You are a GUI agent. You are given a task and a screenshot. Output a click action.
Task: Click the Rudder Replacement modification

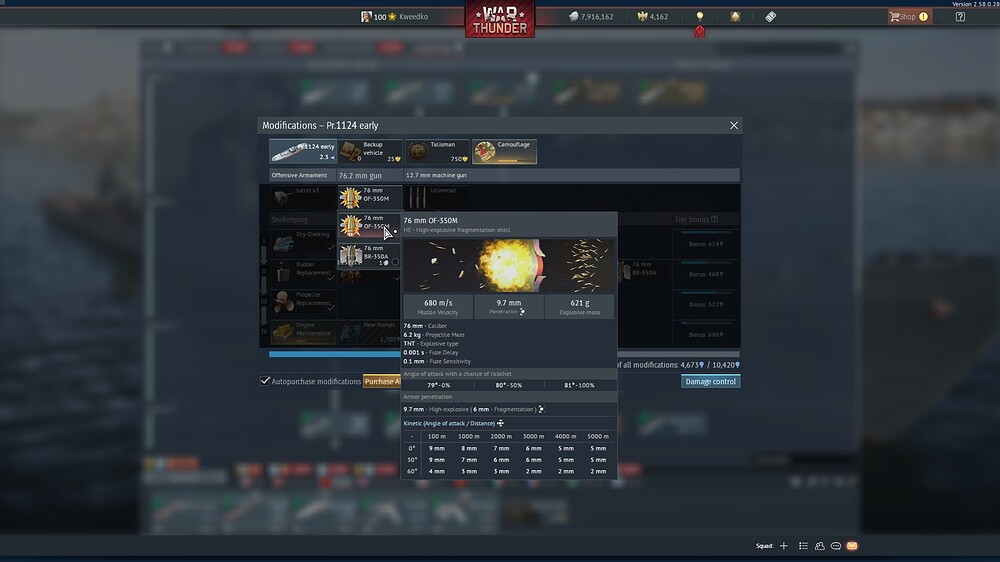pos(303,272)
